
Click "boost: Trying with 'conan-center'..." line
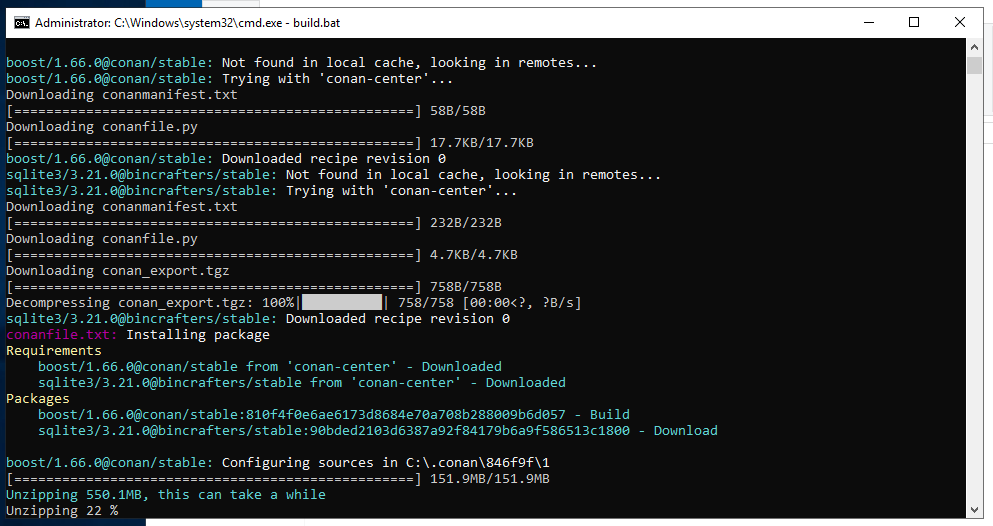click(x=230, y=79)
